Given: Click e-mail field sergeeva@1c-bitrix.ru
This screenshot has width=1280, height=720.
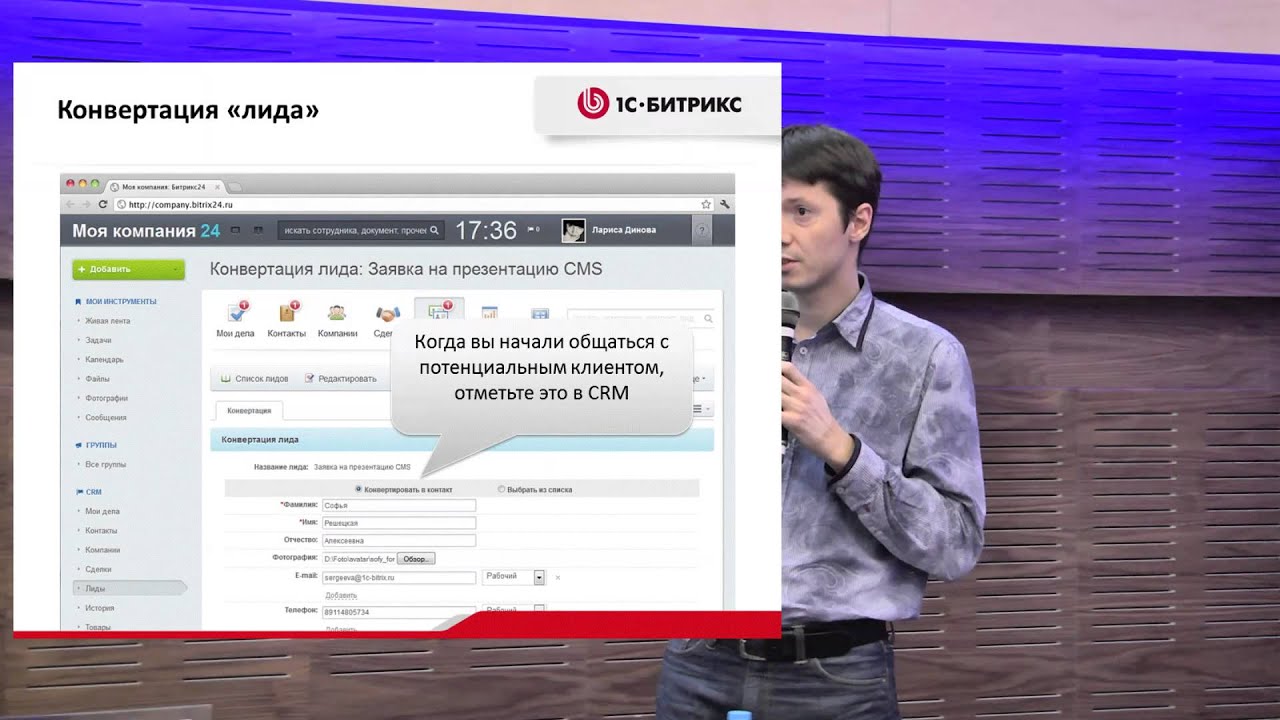Looking at the screenshot, I should [x=399, y=578].
